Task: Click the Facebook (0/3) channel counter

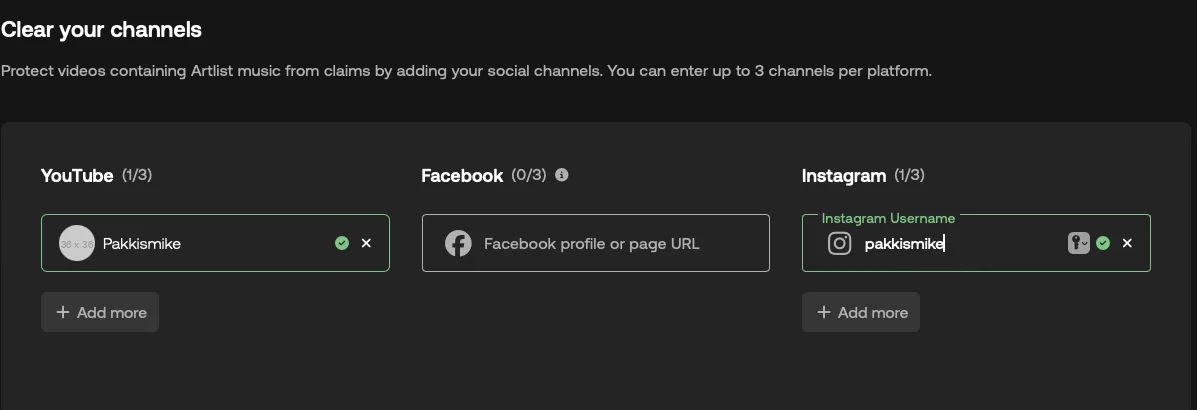Action: 529,175
